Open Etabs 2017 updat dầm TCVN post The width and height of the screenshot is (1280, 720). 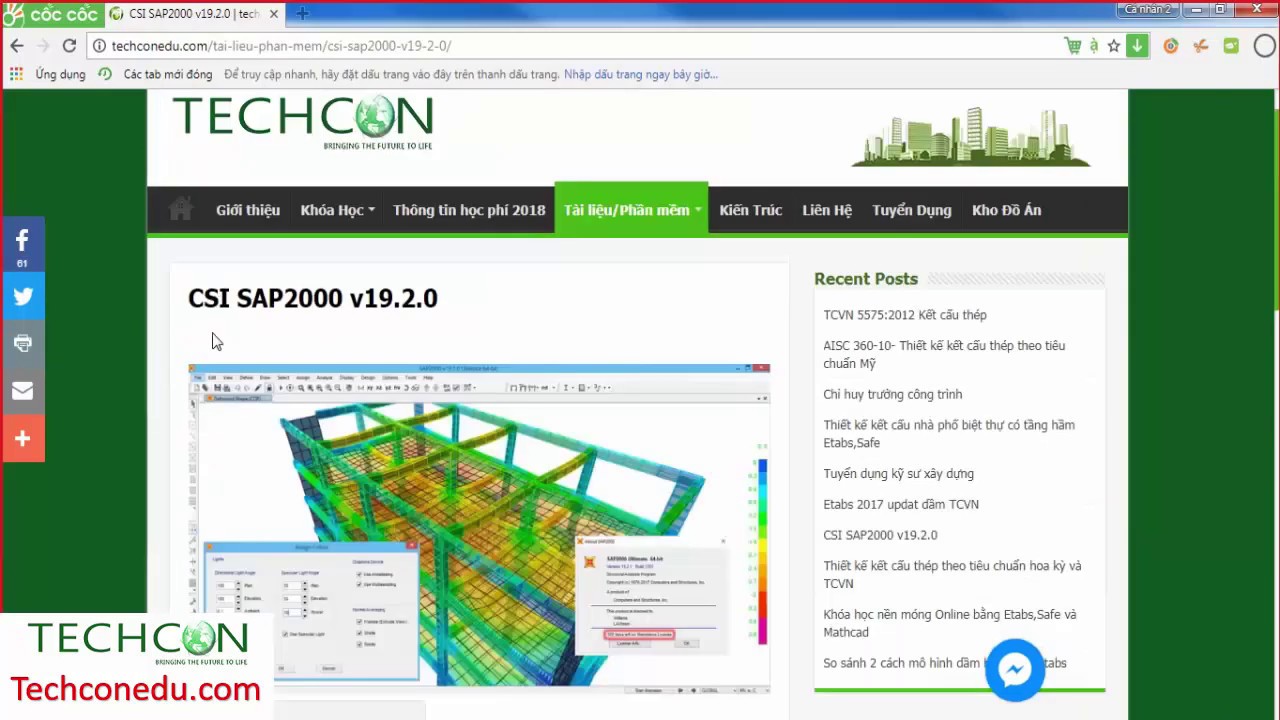click(x=901, y=504)
